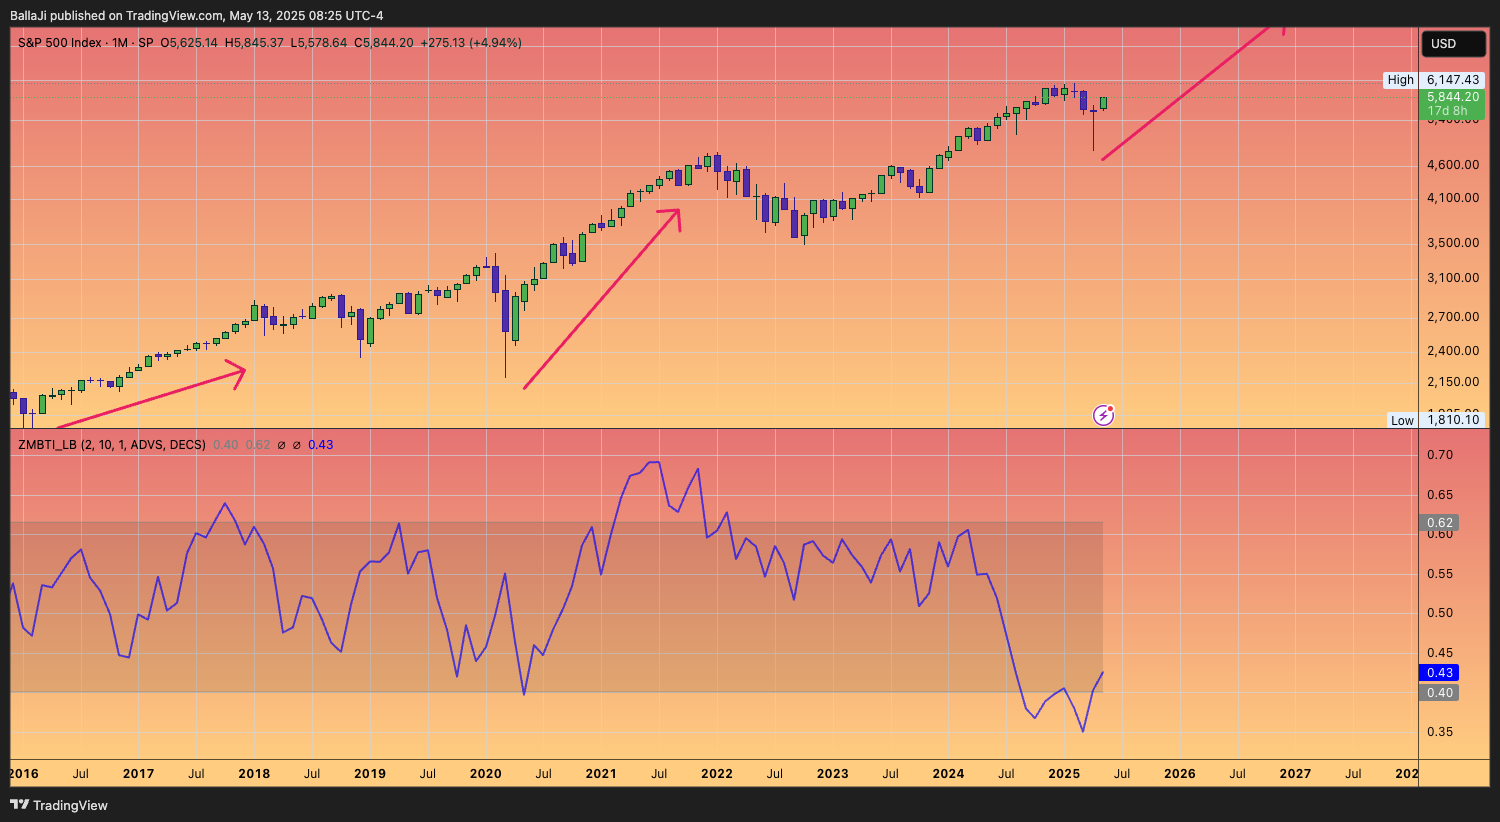Screen dimensions: 1500x822
Task: Click the gray 0.40 tag on indicator axis
Action: click(1439, 693)
